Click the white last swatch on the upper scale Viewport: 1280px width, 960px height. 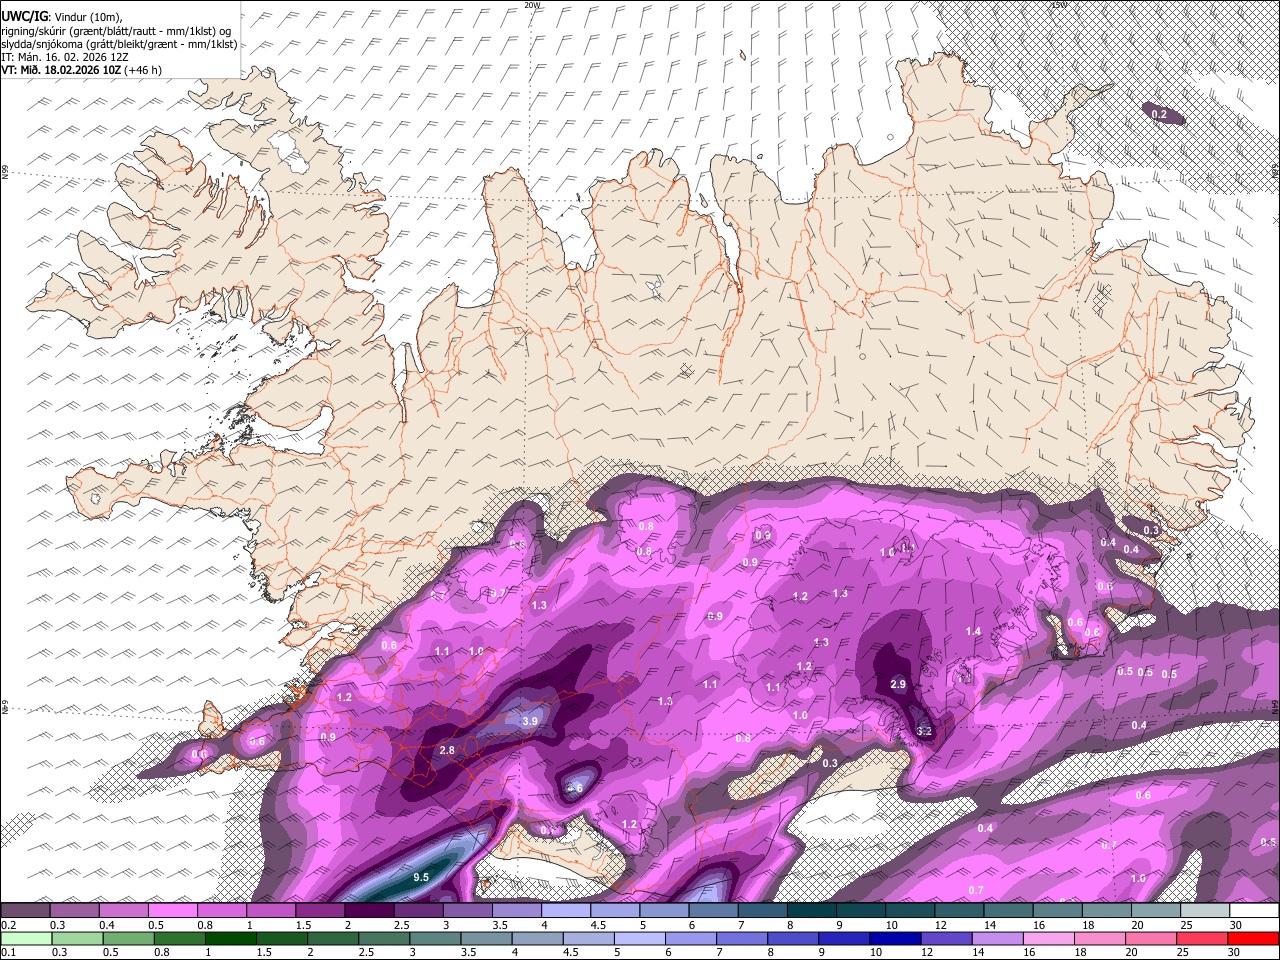[1253, 910]
